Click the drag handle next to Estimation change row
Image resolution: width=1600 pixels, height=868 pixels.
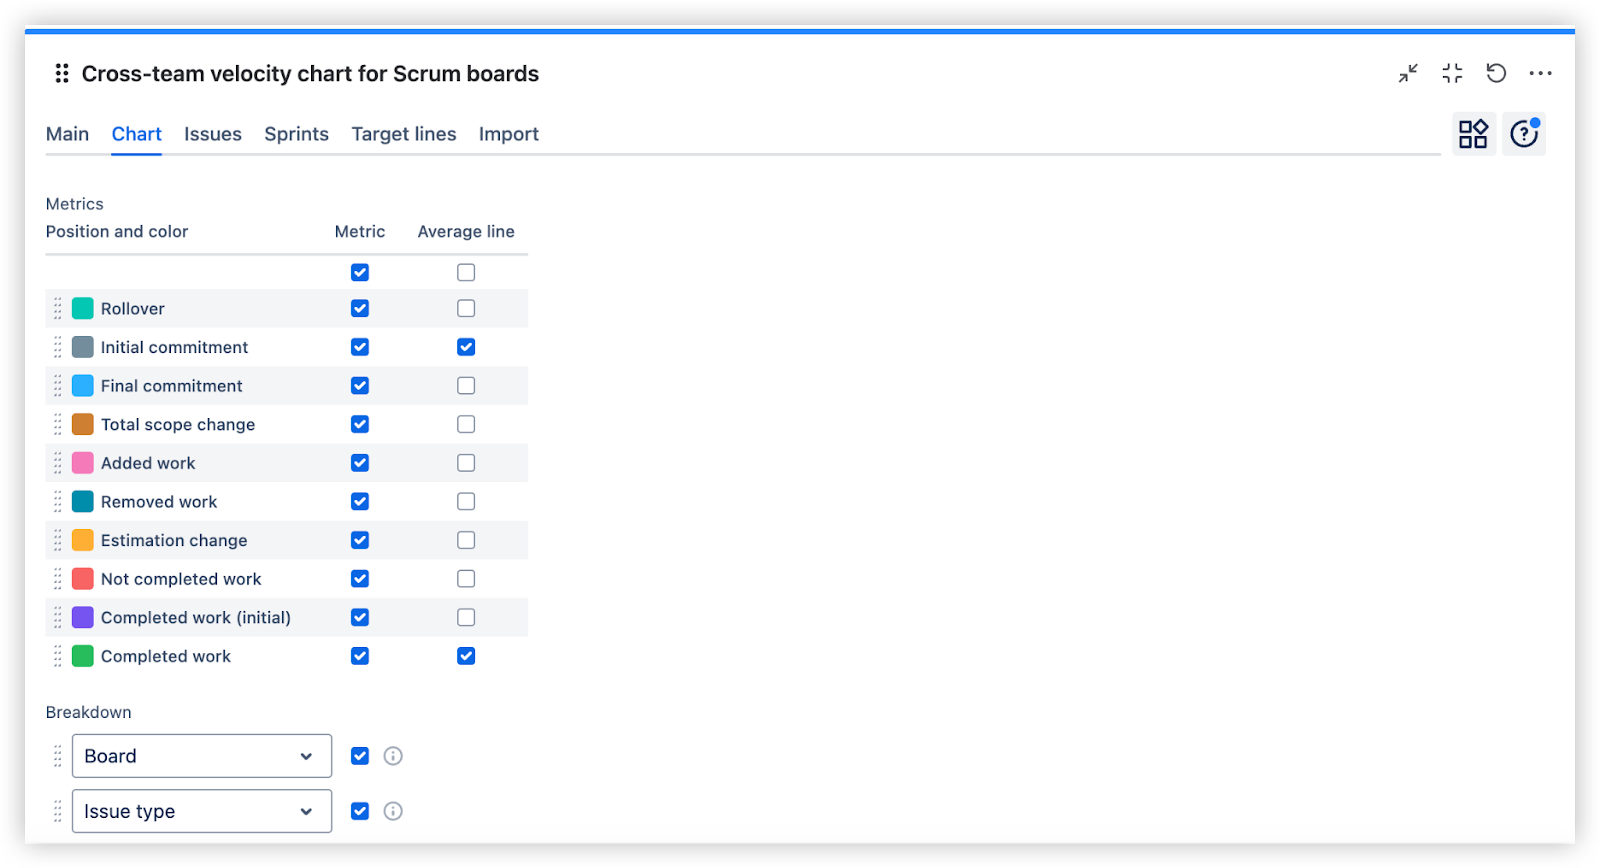(58, 540)
